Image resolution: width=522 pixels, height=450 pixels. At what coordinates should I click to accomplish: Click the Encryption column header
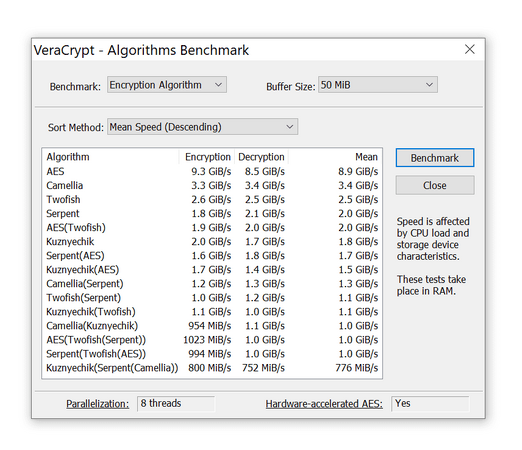[207, 157]
